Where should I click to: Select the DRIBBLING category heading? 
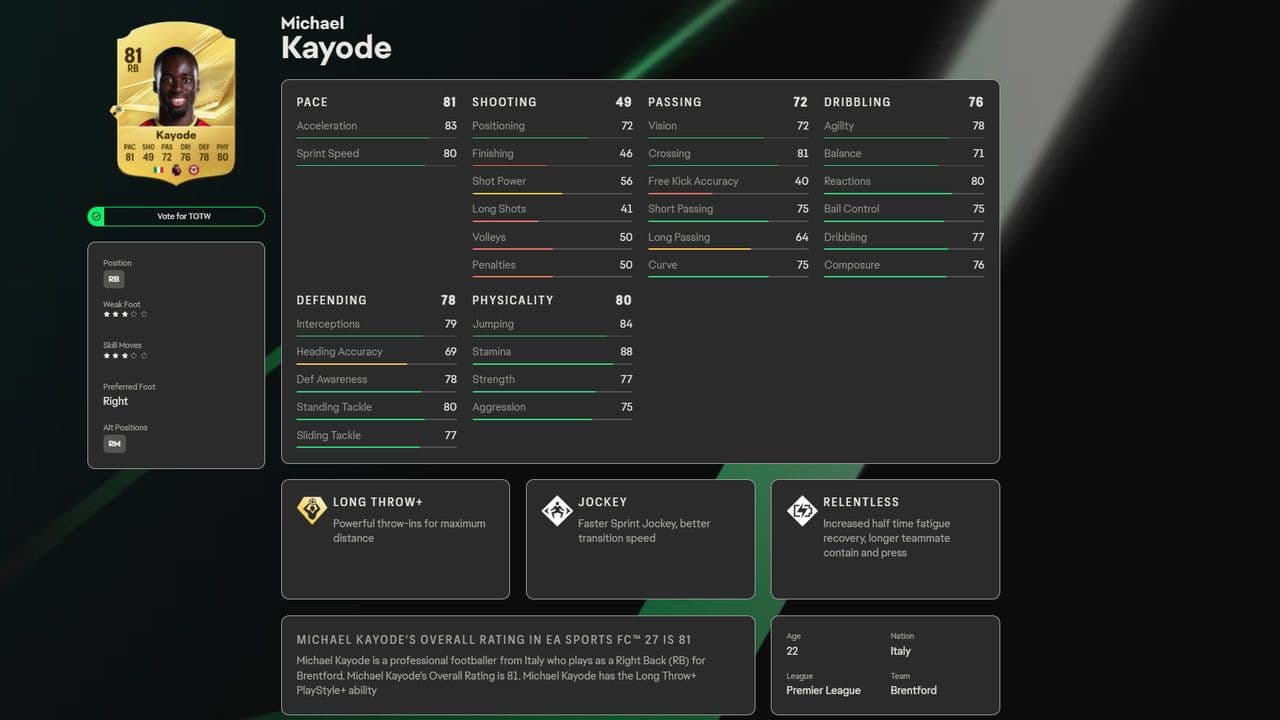(x=857, y=102)
